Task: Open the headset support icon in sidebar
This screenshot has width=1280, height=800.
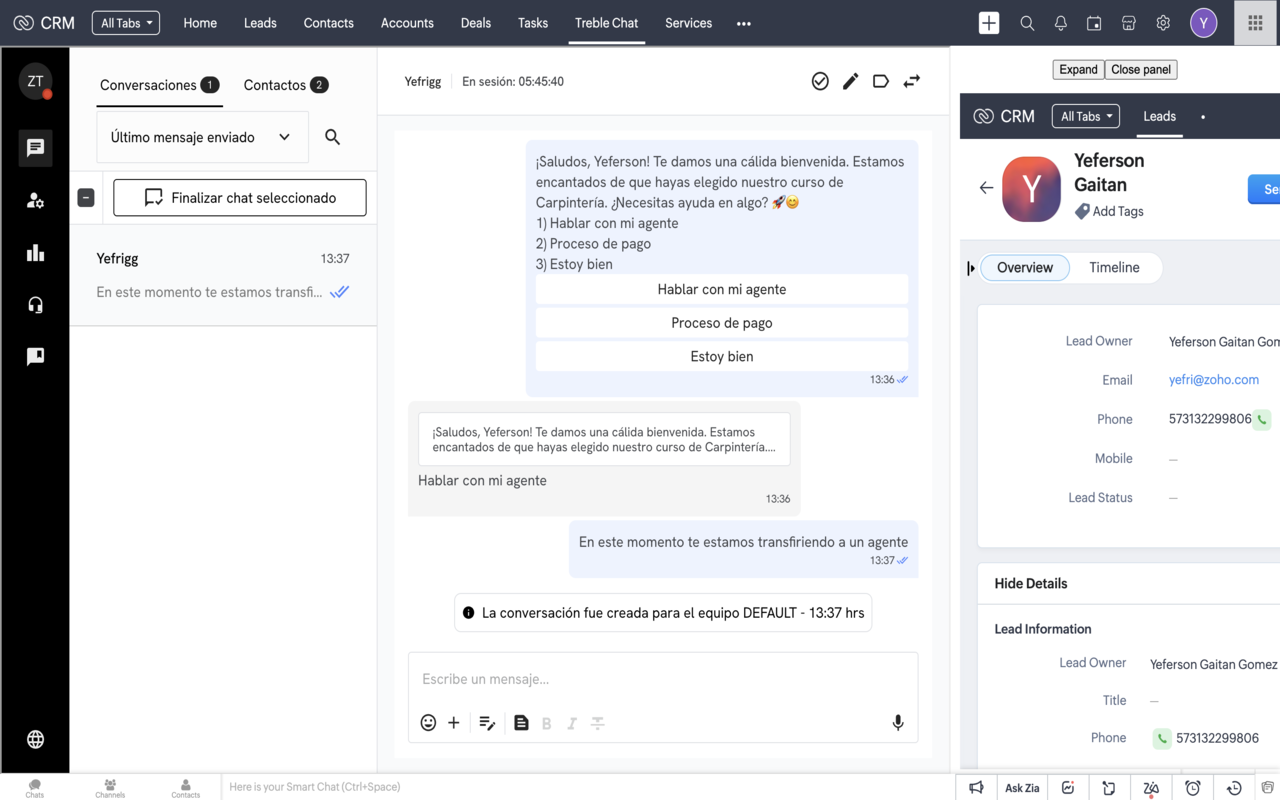Action: 35,305
